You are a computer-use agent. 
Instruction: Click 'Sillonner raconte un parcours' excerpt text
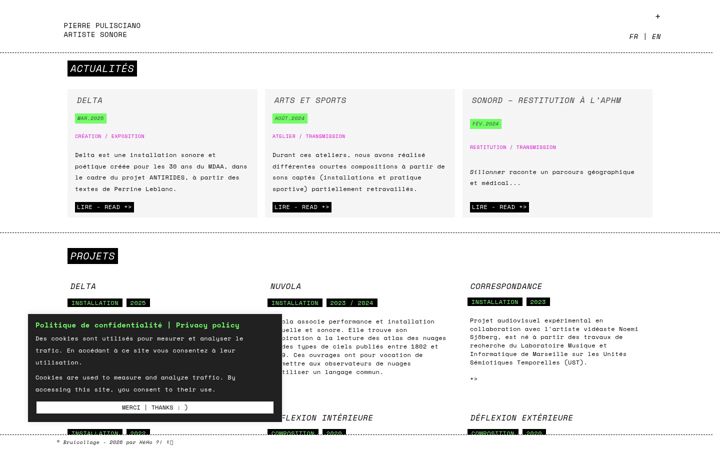click(x=551, y=177)
